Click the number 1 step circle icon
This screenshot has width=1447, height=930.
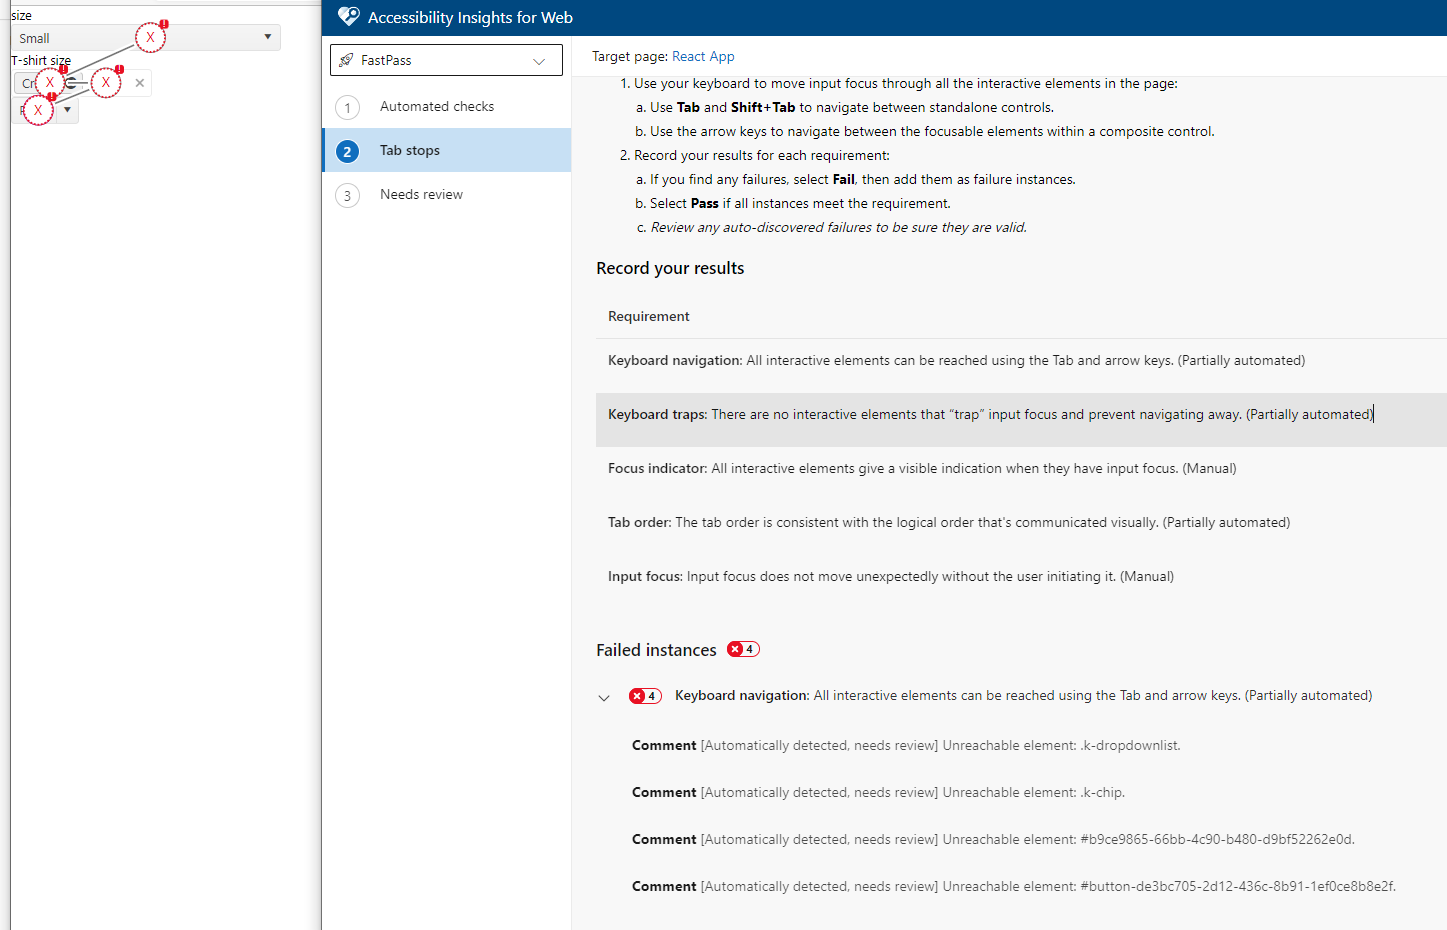347,107
